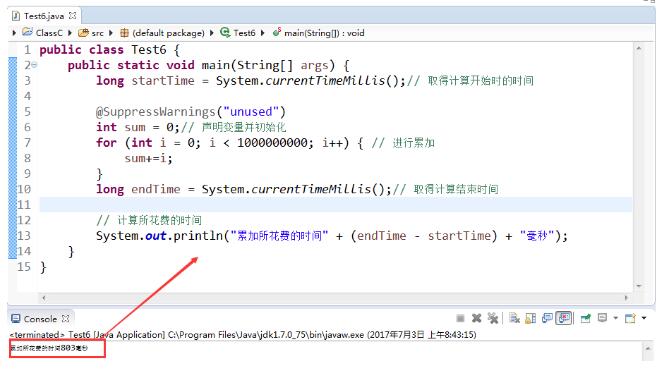The height and width of the screenshot is (376, 665).
Task: Select the Test6.java editor tab
Action: click(x=44, y=16)
